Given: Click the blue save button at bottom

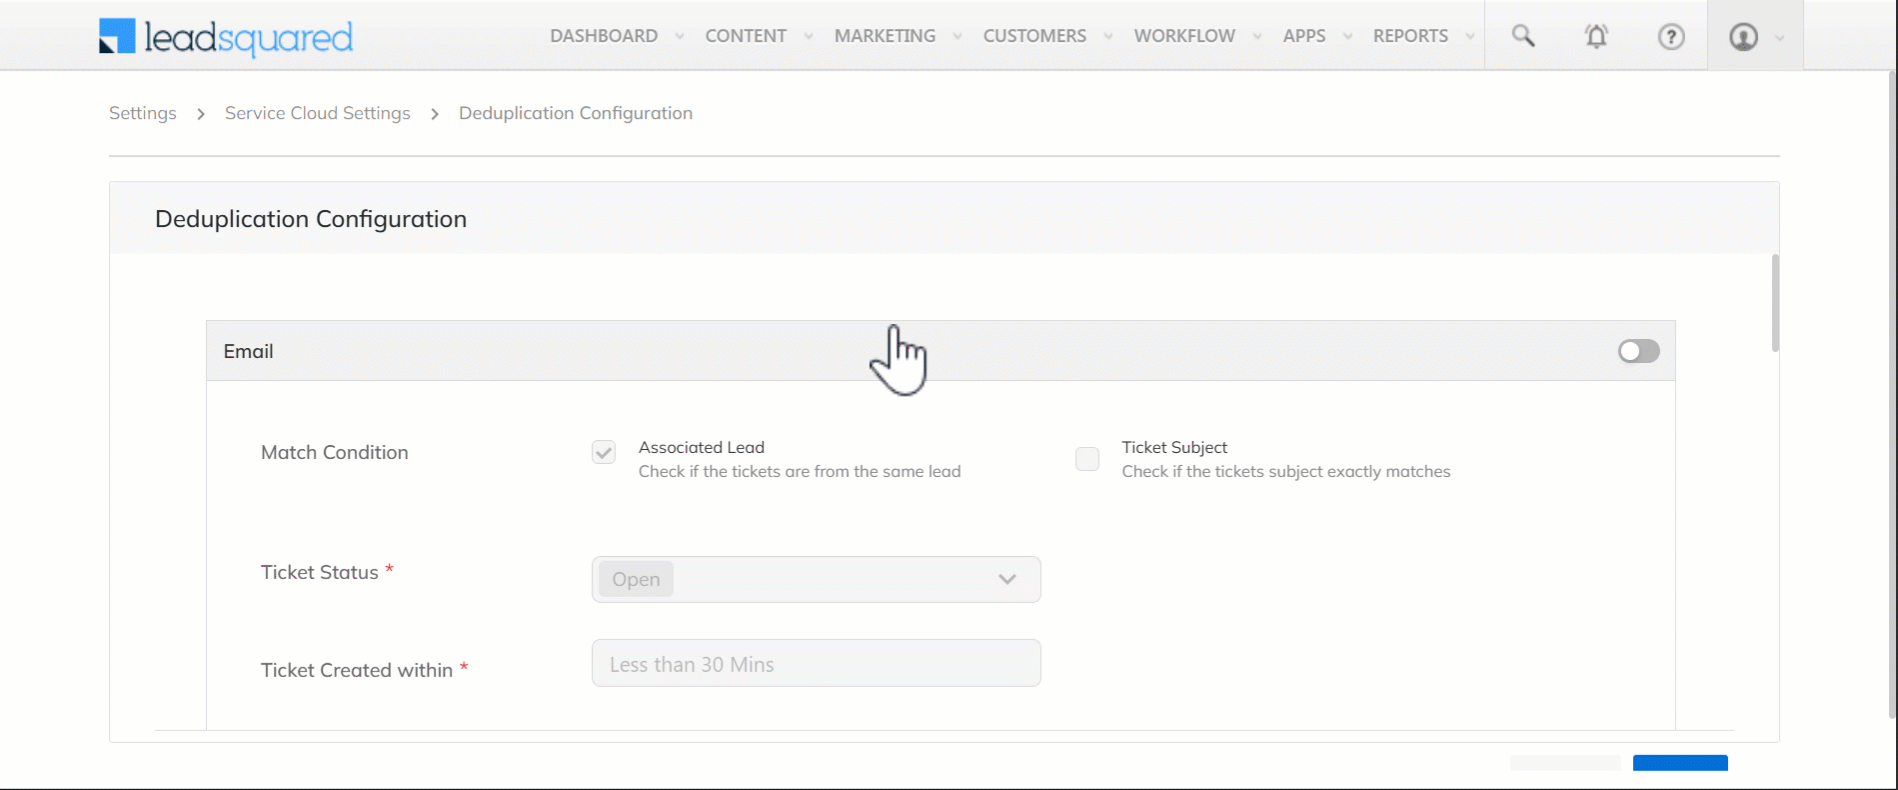Looking at the screenshot, I should tap(1680, 763).
